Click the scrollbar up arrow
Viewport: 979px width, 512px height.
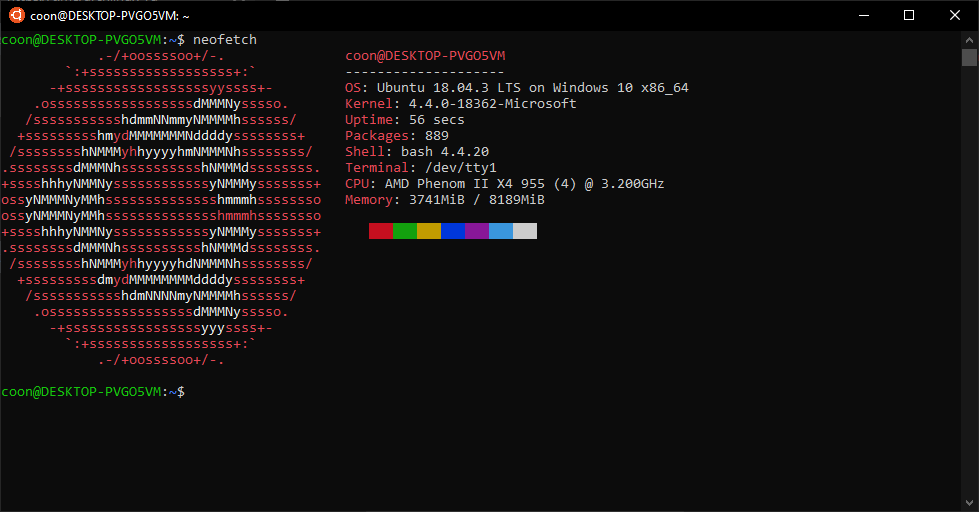click(x=969, y=40)
